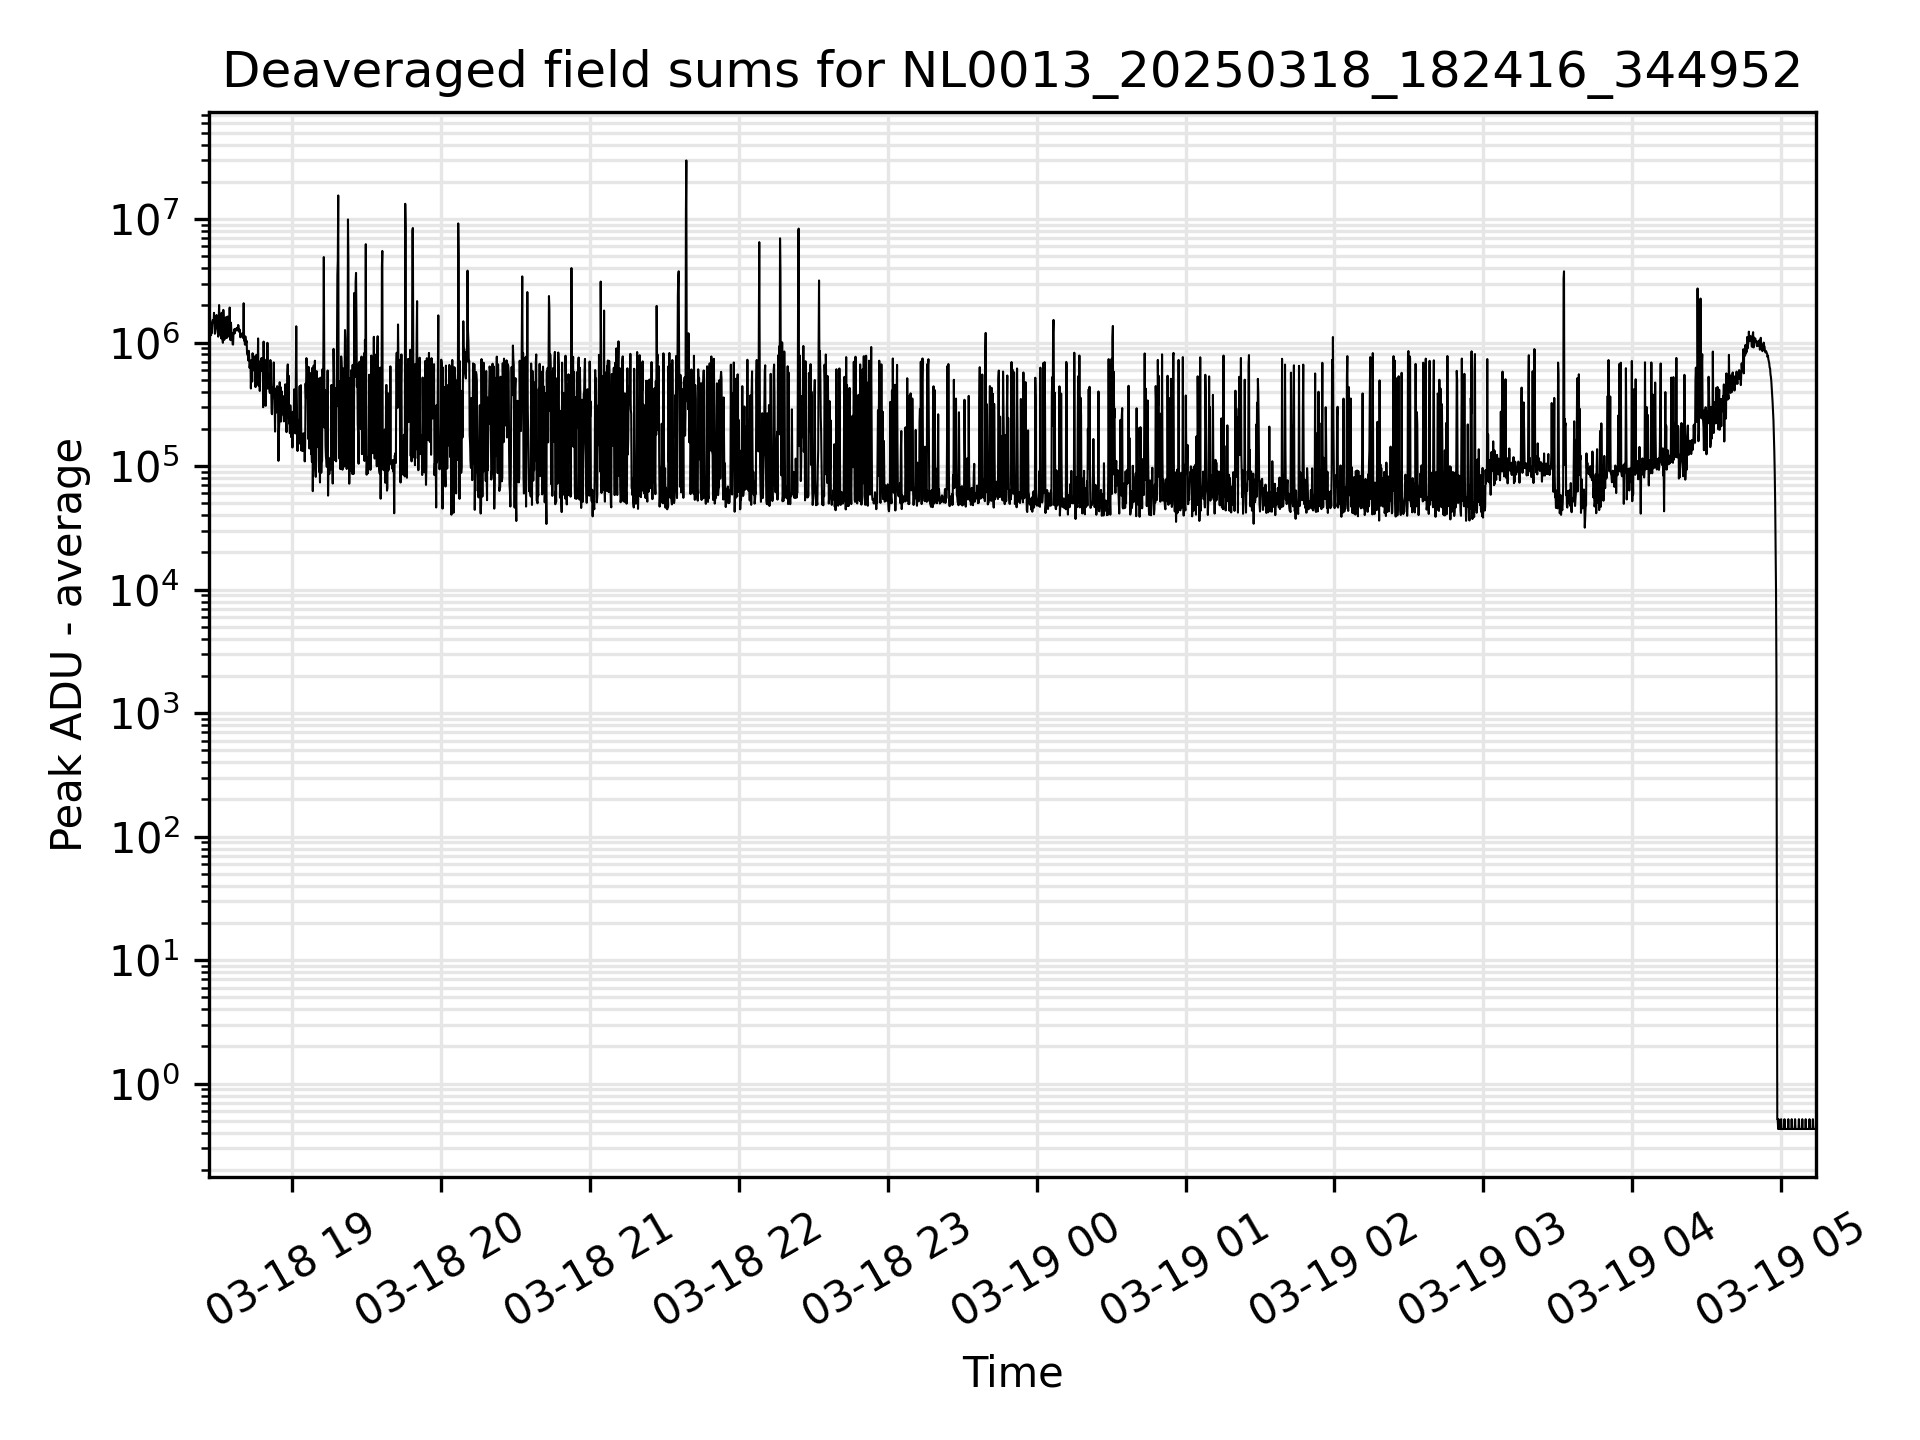Click the 10^6 y-axis tick label
Viewport: 1920px width, 1440px height.
[x=145, y=343]
